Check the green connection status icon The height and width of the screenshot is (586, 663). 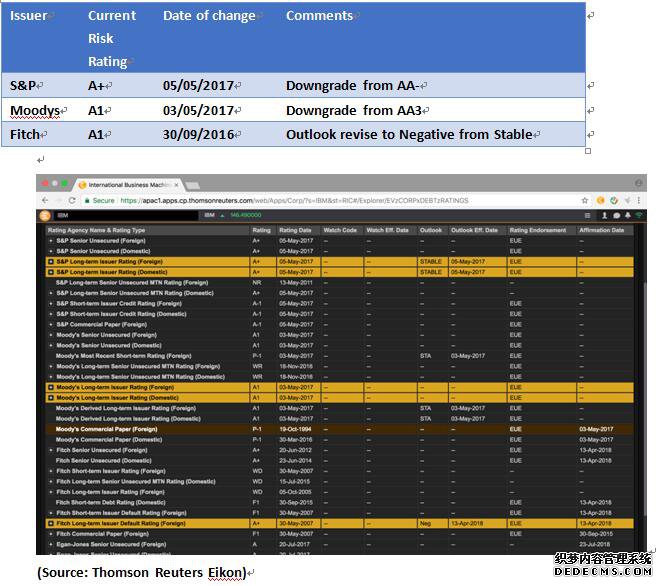coord(639,216)
